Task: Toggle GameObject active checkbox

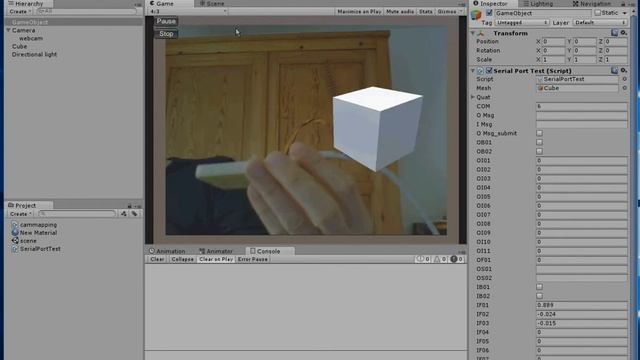Action: tap(489, 13)
